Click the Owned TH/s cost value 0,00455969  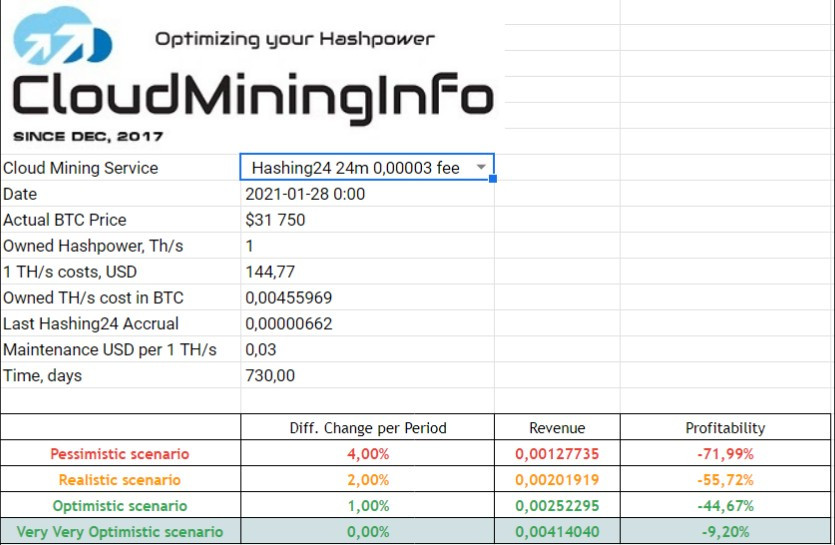tap(289, 298)
